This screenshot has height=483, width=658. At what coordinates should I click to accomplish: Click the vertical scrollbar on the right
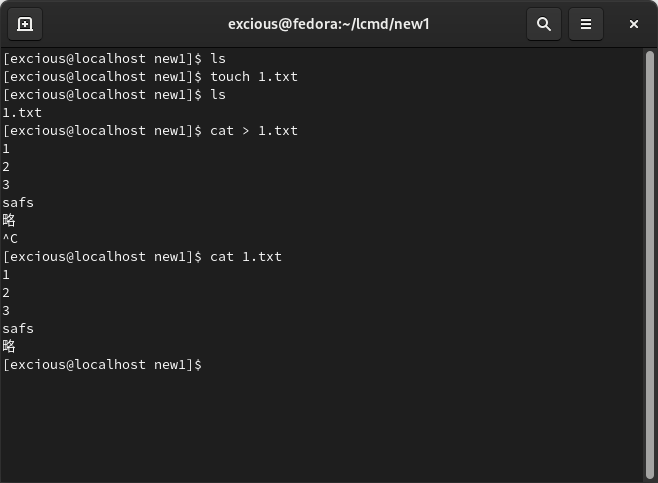(649, 265)
